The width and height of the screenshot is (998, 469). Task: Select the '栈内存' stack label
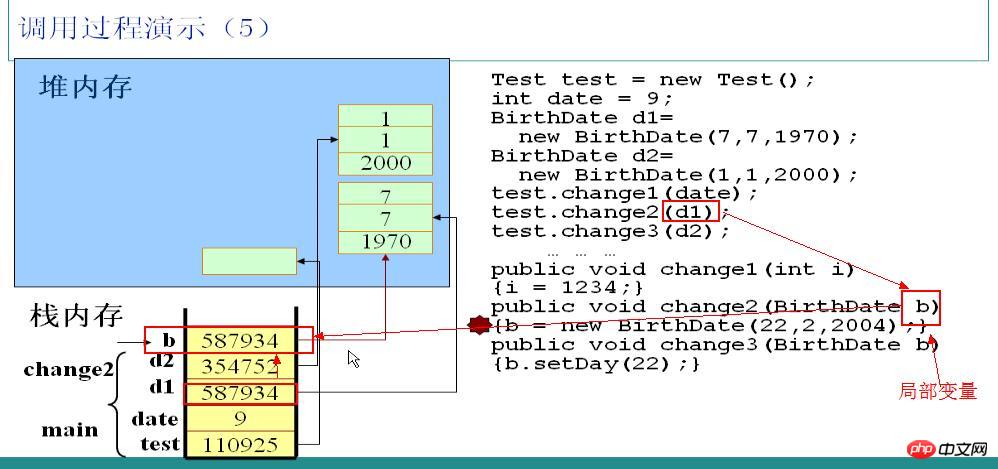click(x=76, y=316)
